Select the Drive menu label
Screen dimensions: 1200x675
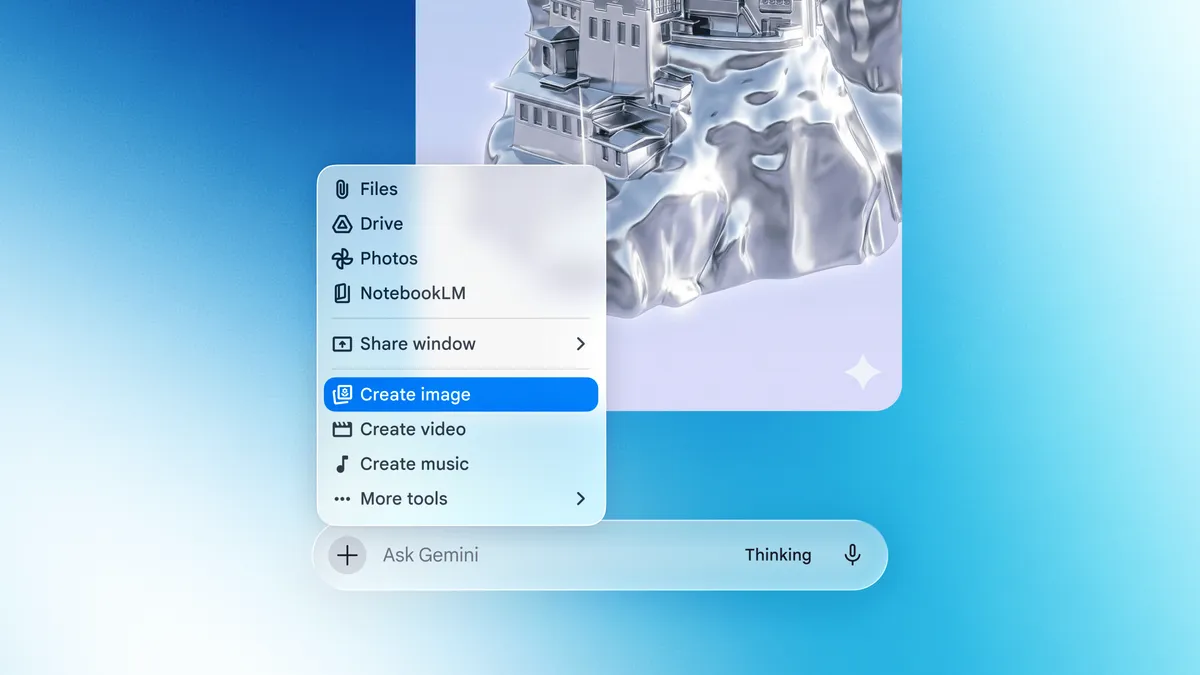point(382,224)
